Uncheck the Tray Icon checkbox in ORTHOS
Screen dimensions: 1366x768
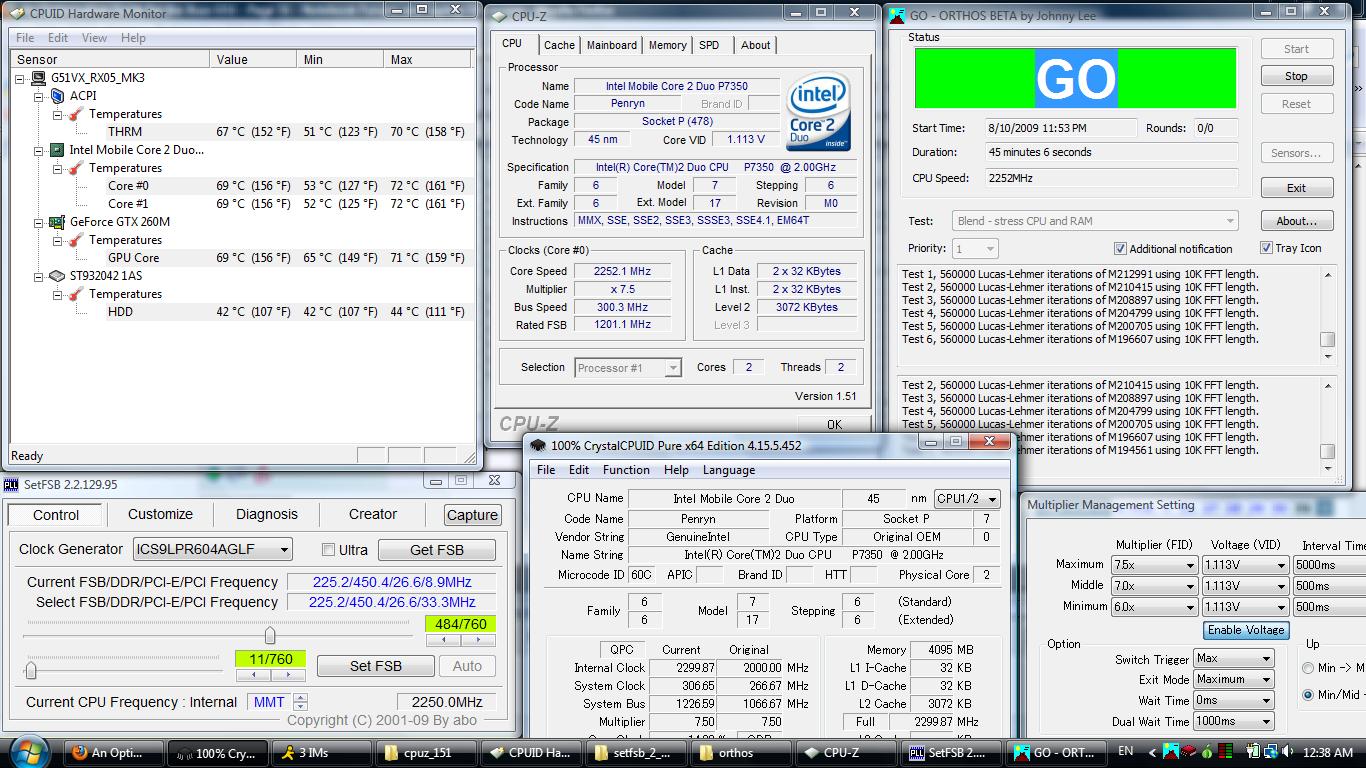pyautogui.click(x=1266, y=248)
